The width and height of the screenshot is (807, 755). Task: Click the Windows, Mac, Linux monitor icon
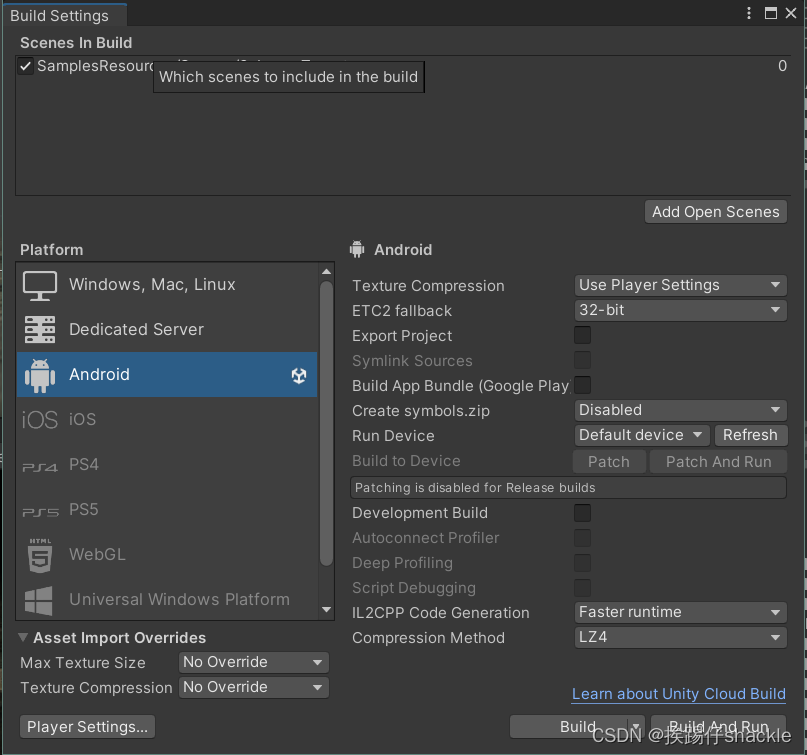tap(40, 285)
